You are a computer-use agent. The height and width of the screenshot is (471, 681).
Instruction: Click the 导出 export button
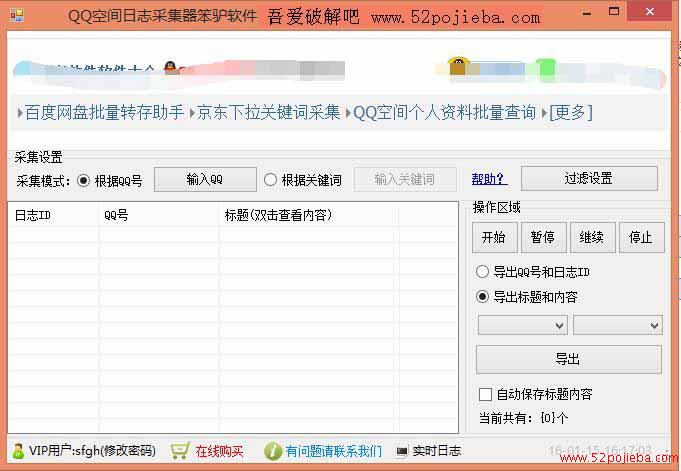tap(569, 359)
